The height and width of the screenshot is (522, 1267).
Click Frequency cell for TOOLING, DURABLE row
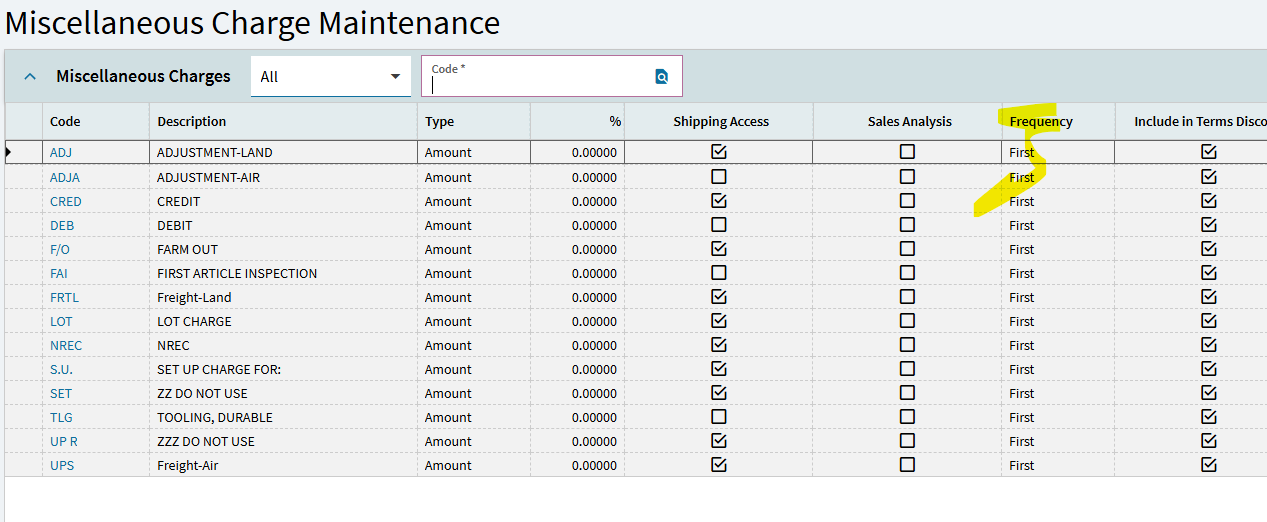(1022, 417)
